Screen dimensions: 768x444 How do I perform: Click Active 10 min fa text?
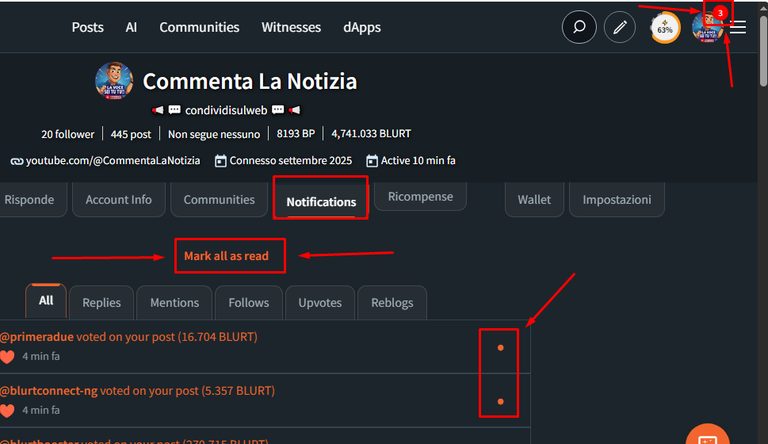[418, 161]
